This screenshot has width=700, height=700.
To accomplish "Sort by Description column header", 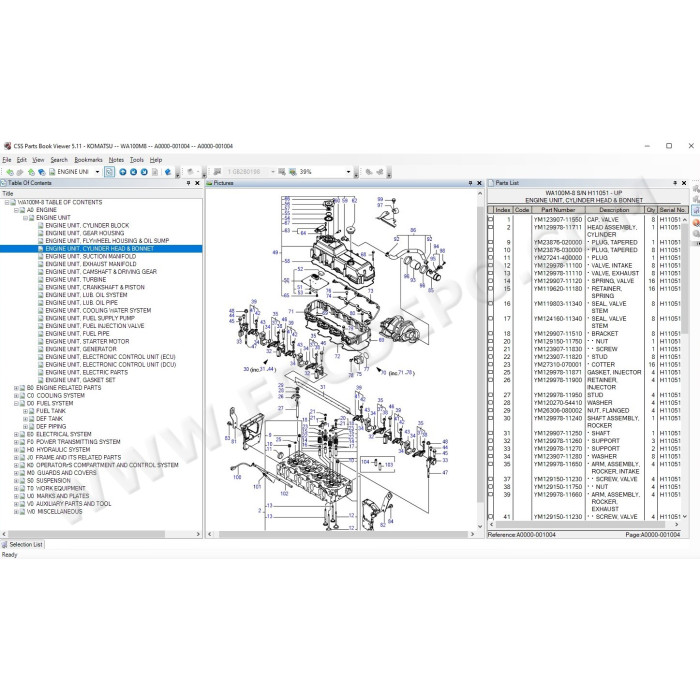I will (614, 210).
